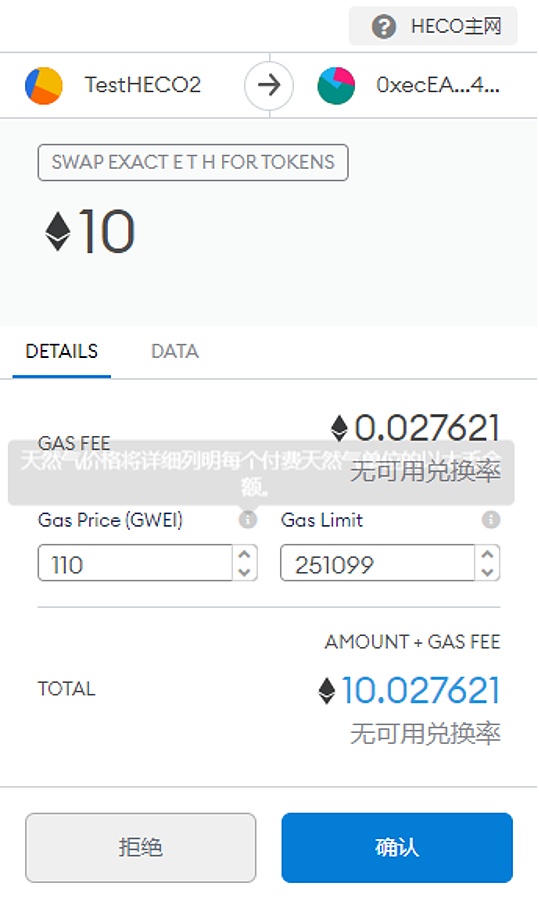Confirm the transaction with 确认 button
This screenshot has height=908, width=539.
point(397,848)
